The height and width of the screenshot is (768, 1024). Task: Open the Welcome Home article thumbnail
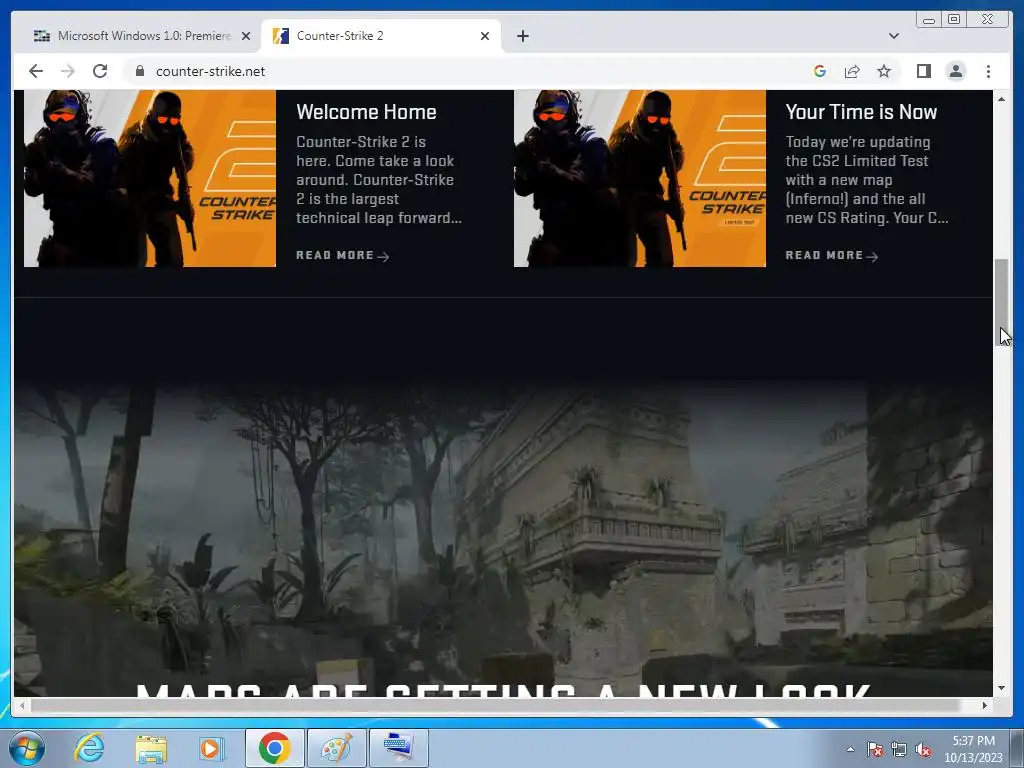point(150,178)
